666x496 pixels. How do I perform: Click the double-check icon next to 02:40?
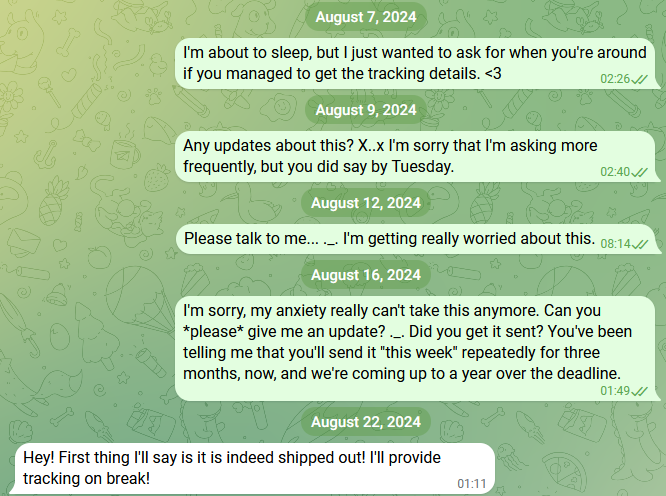640,171
